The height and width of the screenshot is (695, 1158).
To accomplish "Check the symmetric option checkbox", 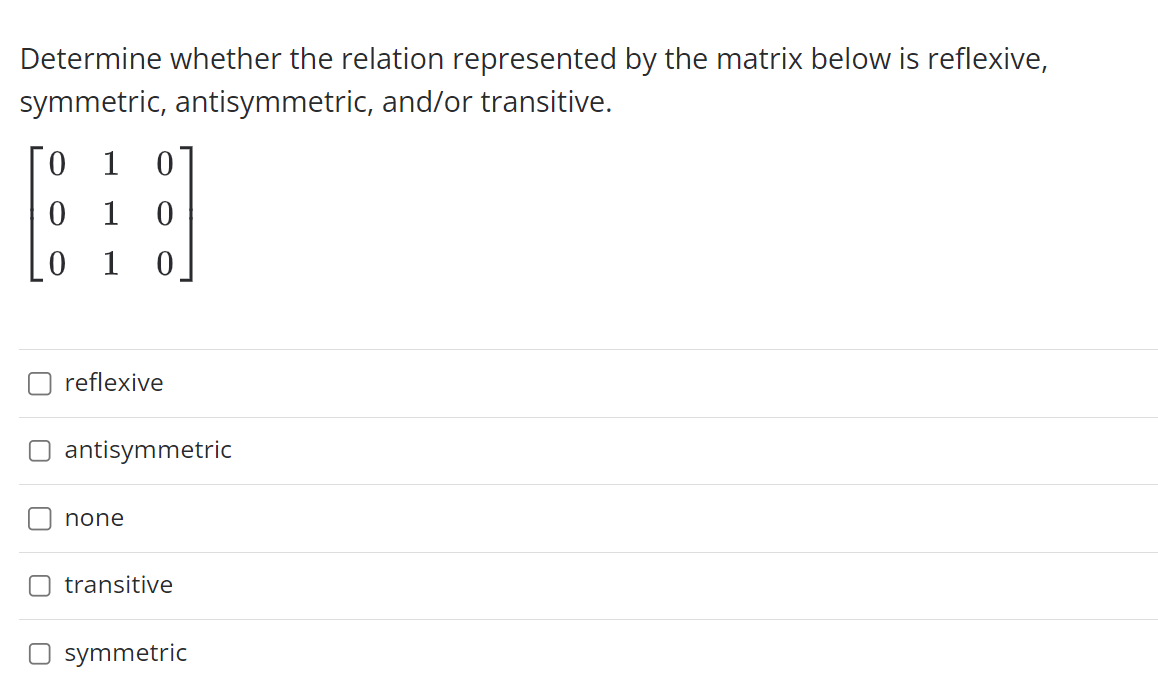I will coord(39,653).
